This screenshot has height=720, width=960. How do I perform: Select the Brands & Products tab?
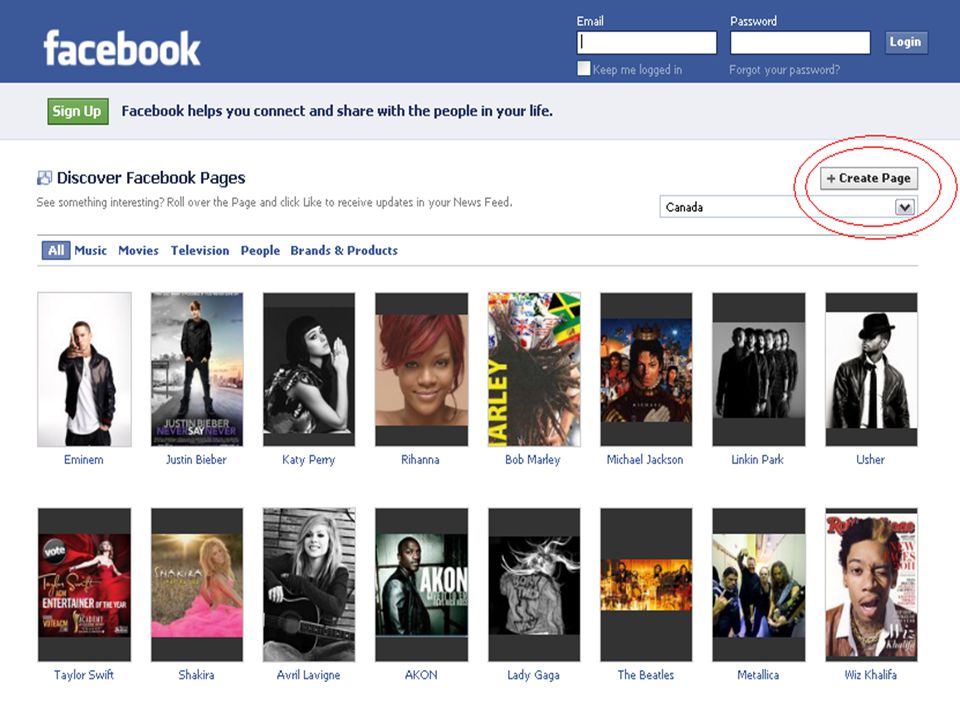click(x=344, y=250)
